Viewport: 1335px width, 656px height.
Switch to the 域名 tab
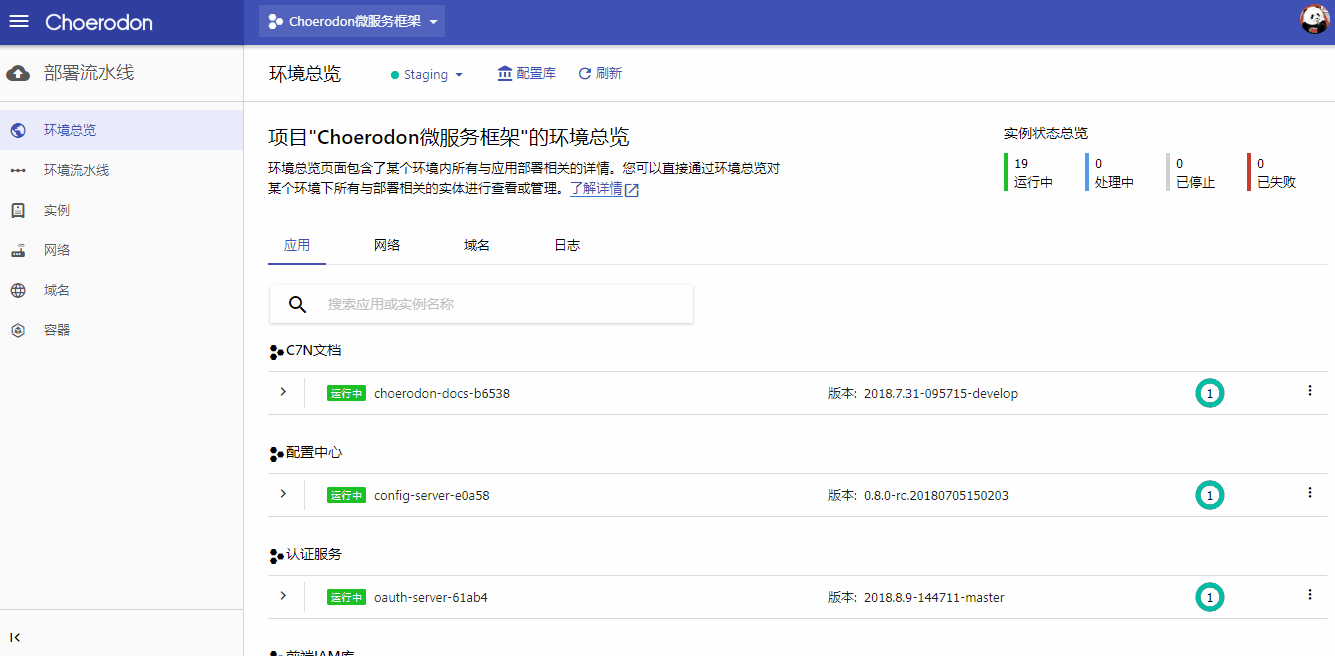tap(477, 245)
